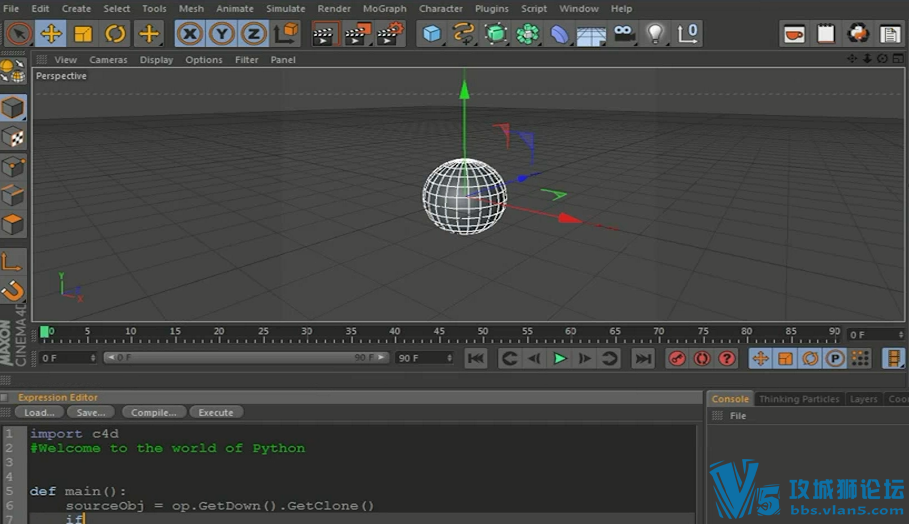
Task: Open viewport Cameras menu
Action: (108, 60)
